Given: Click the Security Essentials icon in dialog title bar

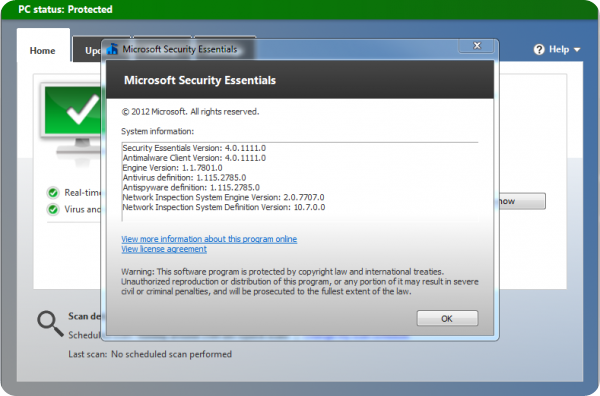Looking at the screenshot, I should pyautogui.click(x=112, y=49).
